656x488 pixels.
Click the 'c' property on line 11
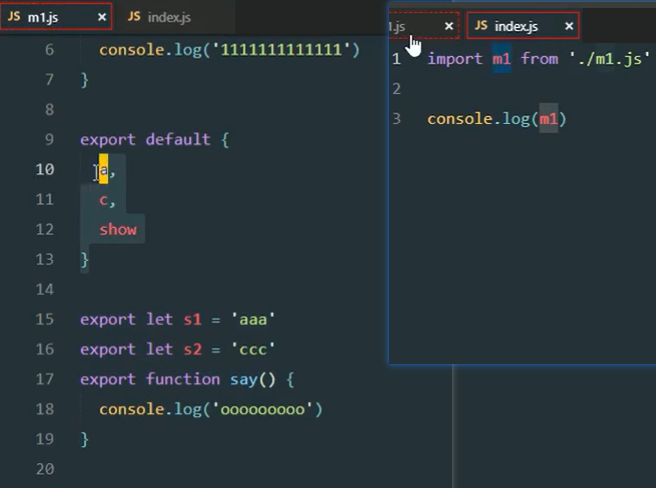103,200
